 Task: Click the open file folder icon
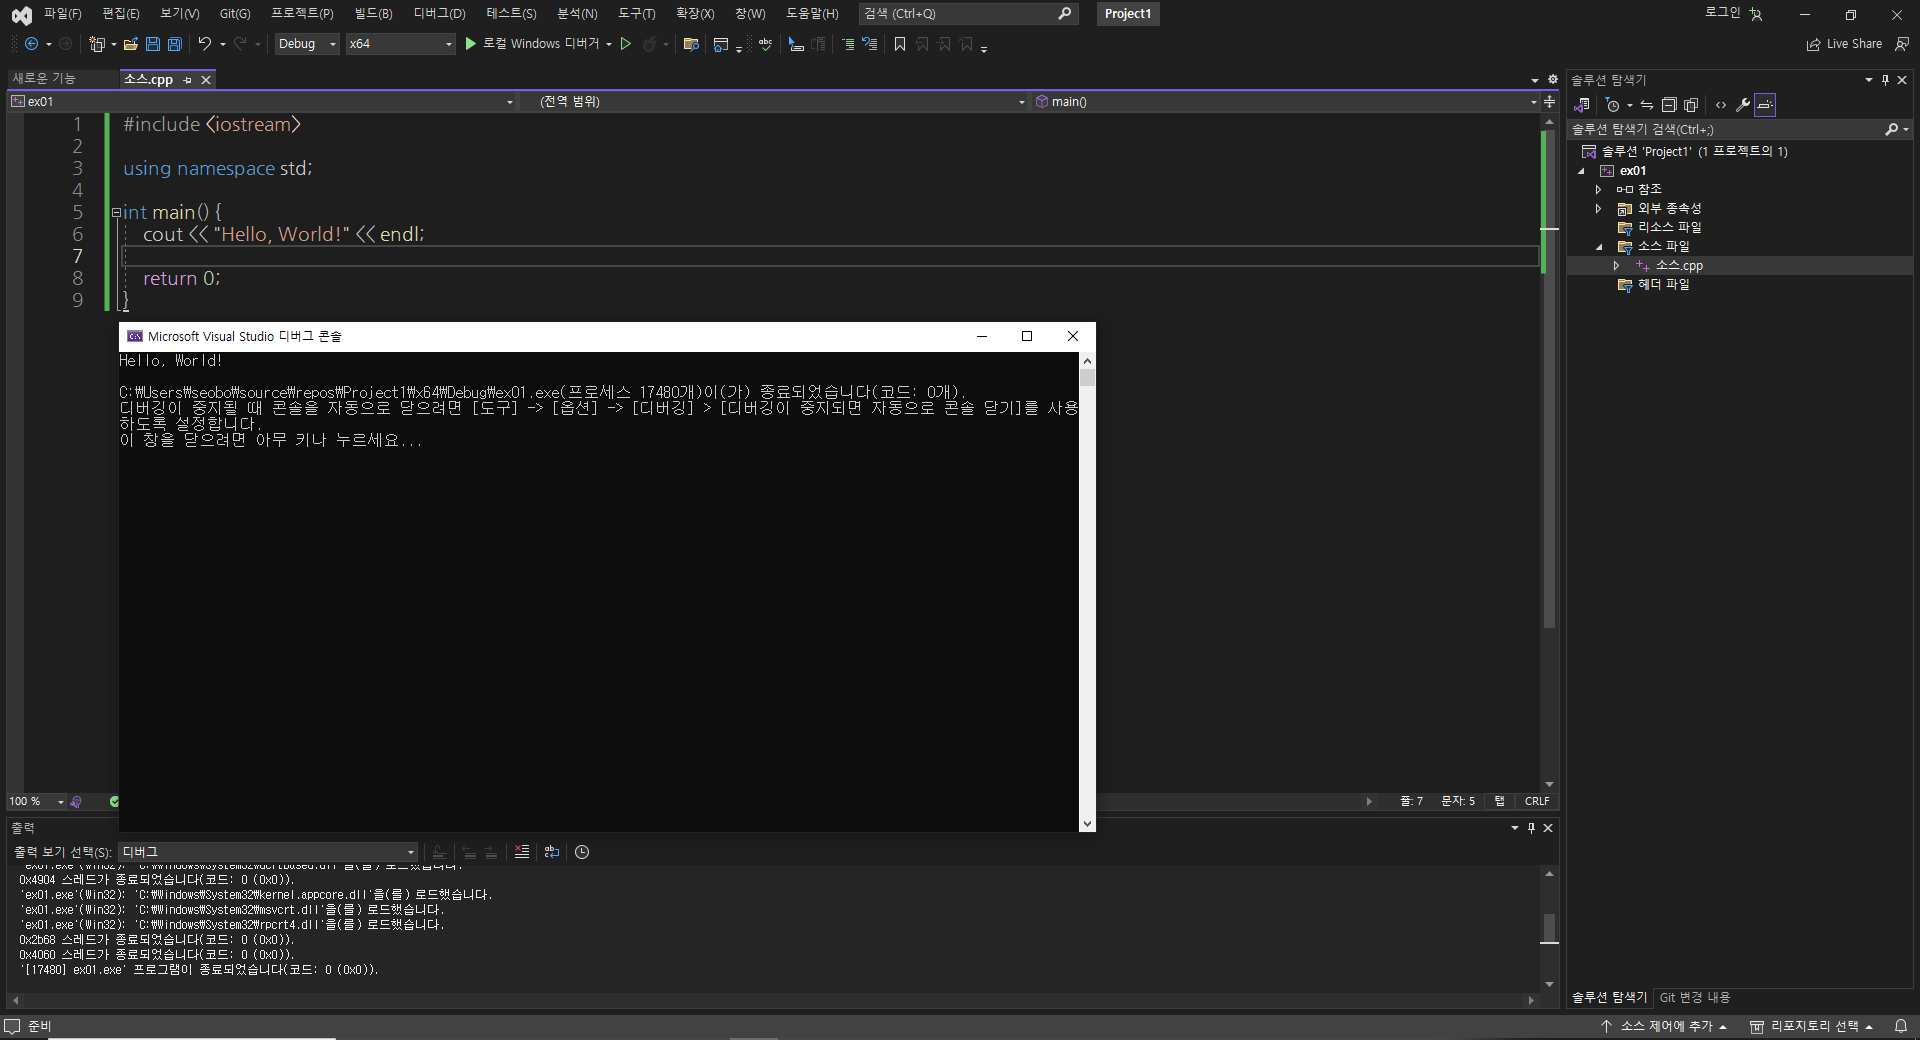131,44
